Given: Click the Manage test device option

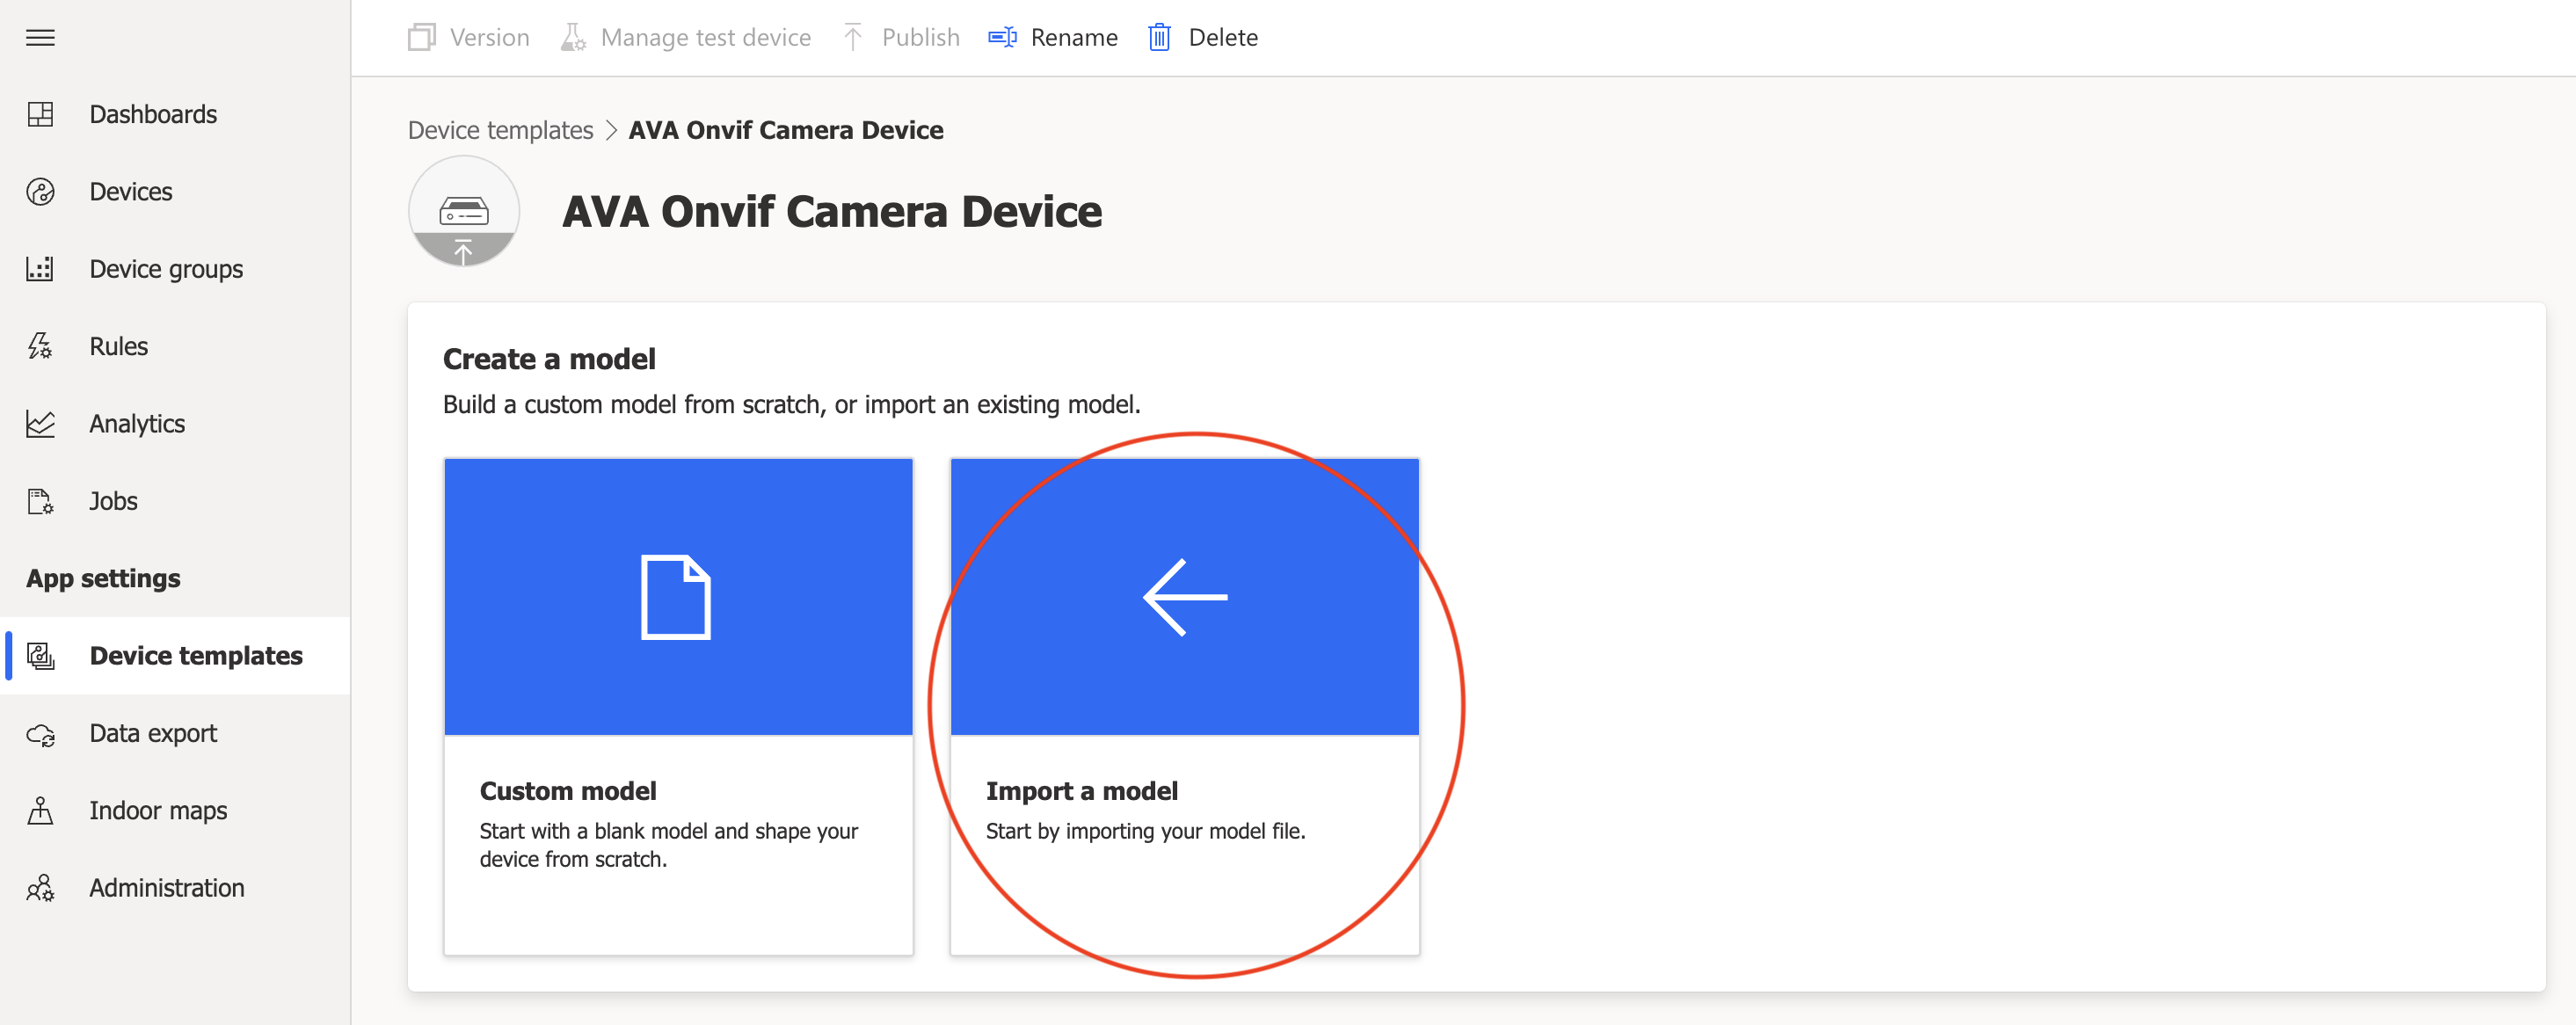Looking at the screenshot, I should [x=705, y=36].
